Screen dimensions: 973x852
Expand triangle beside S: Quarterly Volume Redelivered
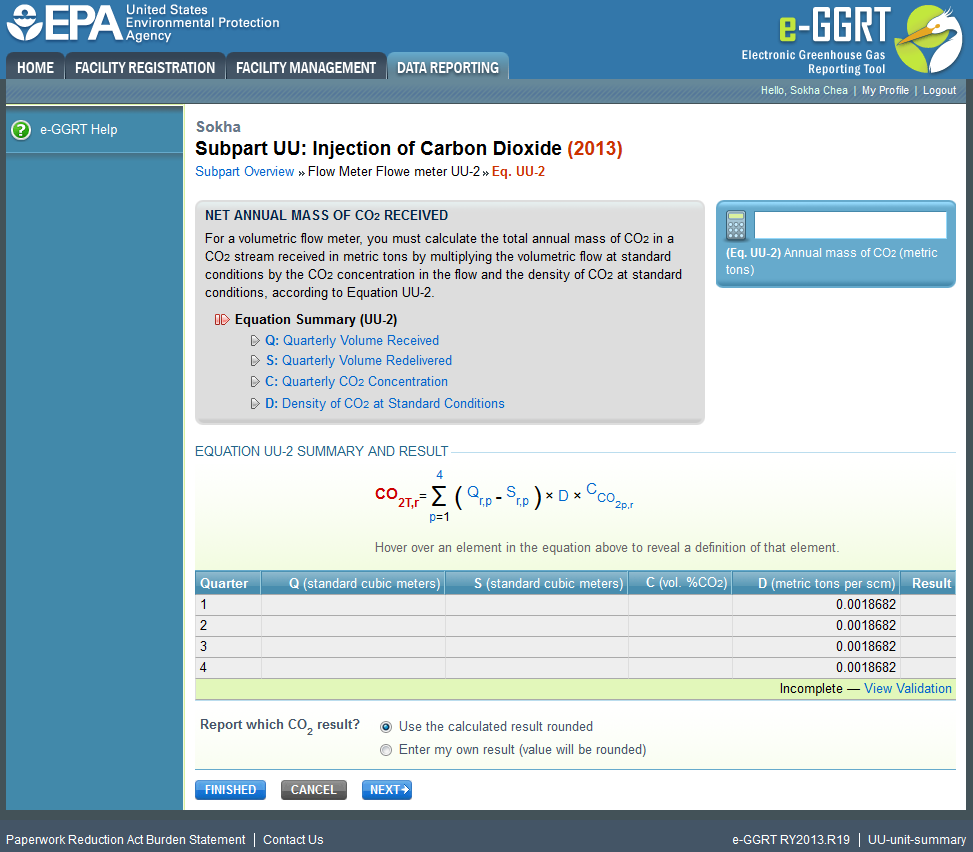[255, 361]
